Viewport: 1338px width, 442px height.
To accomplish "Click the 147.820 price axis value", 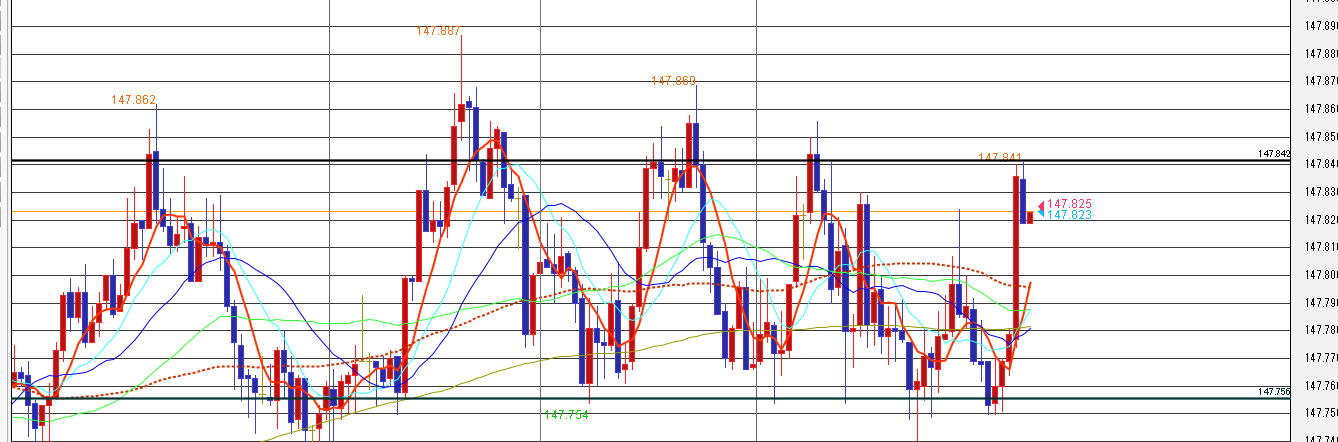I will (1320, 220).
